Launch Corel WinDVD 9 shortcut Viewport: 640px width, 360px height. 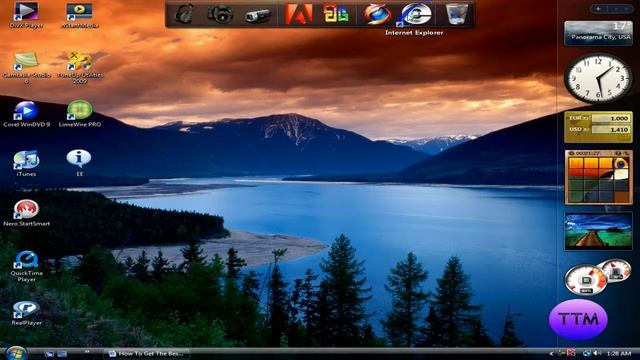[26, 114]
